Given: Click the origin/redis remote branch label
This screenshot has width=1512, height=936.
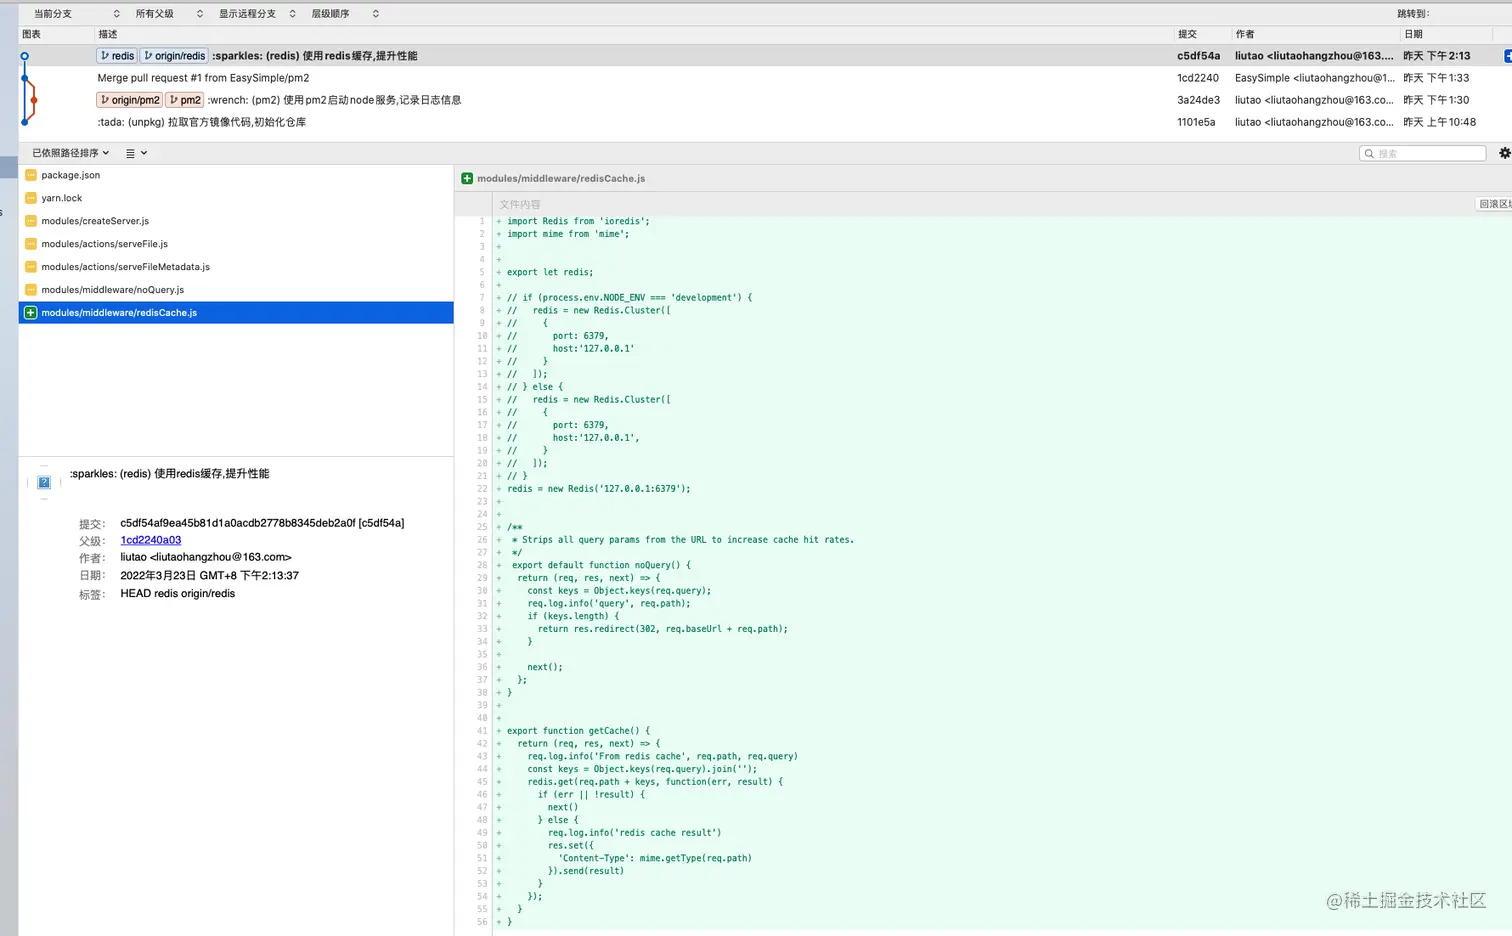Looking at the screenshot, I should 174,56.
